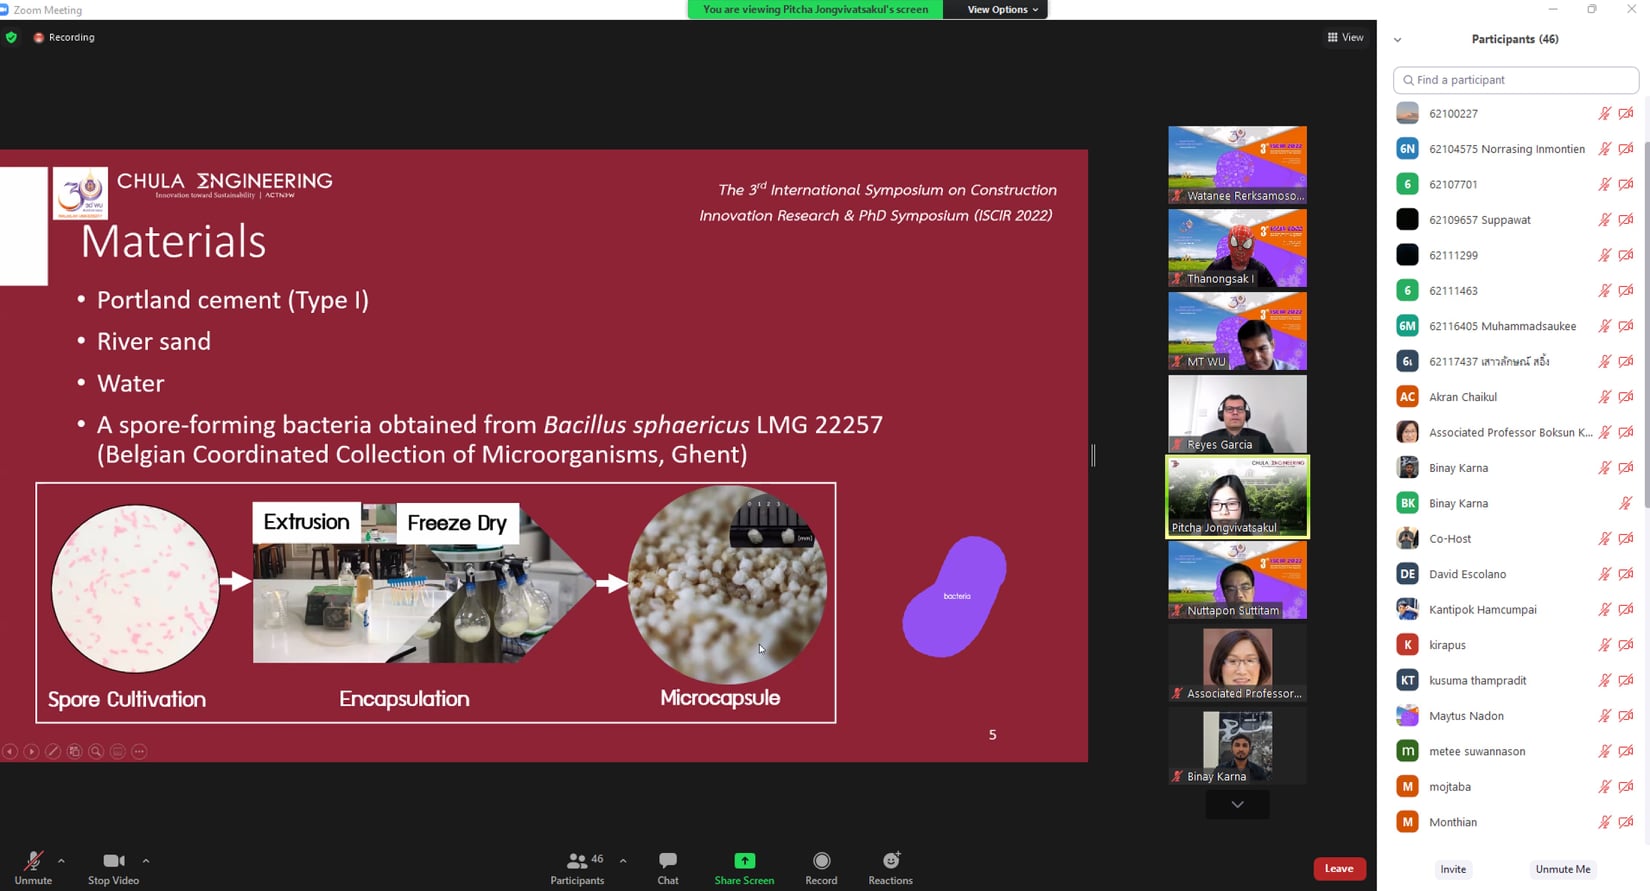
Task: Open the View Options dropdown
Action: [x=1002, y=10]
